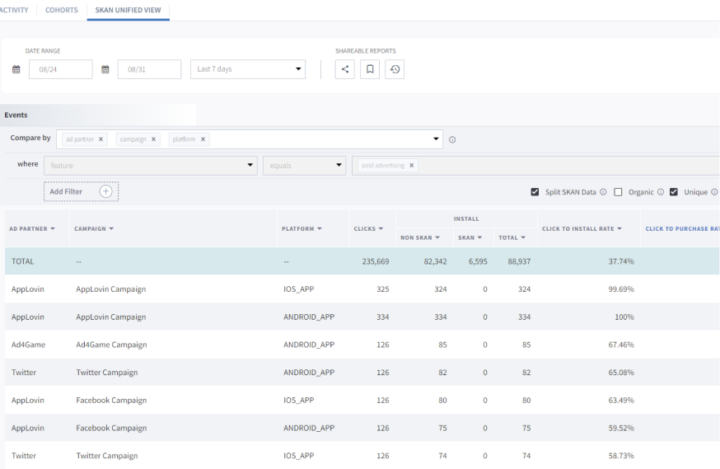Click the bookmark report icon
The image size is (720, 469).
(x=370, y=70)
